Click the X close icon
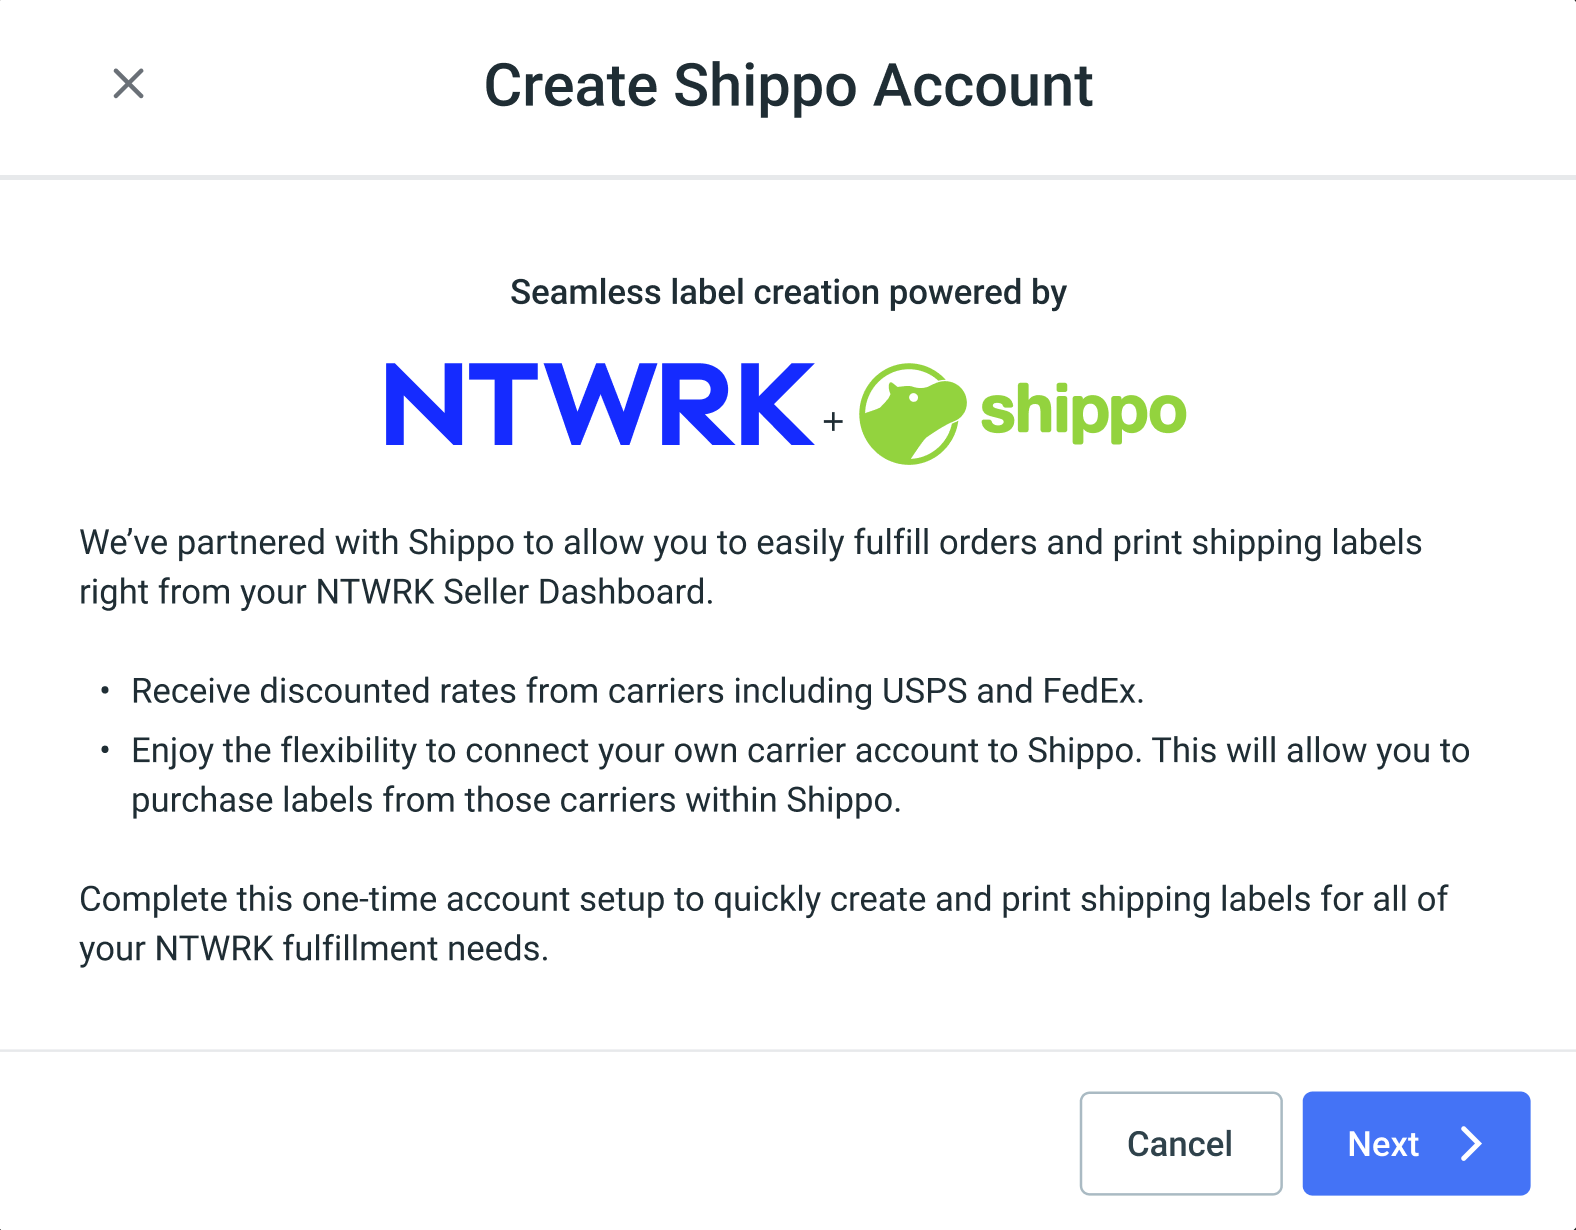 click(128, 85)
